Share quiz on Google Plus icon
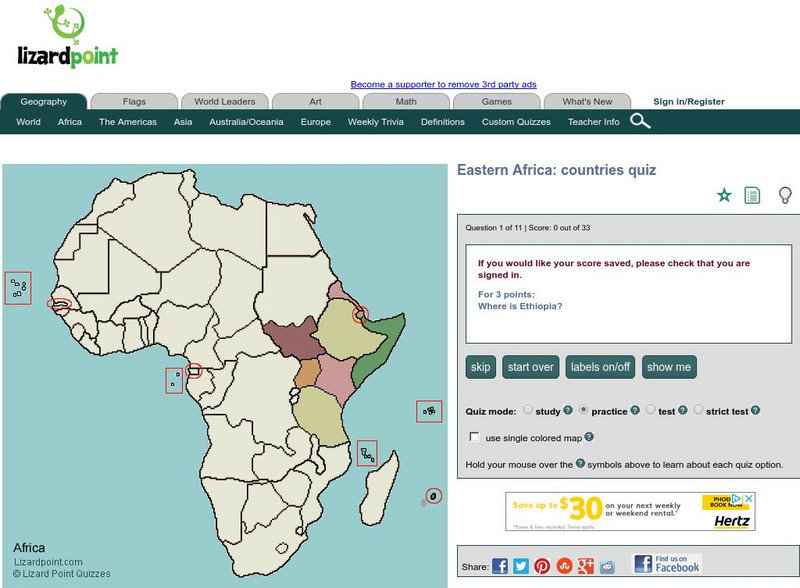The width and height of the screenshot is (800, 588). (x=586, y=566)
